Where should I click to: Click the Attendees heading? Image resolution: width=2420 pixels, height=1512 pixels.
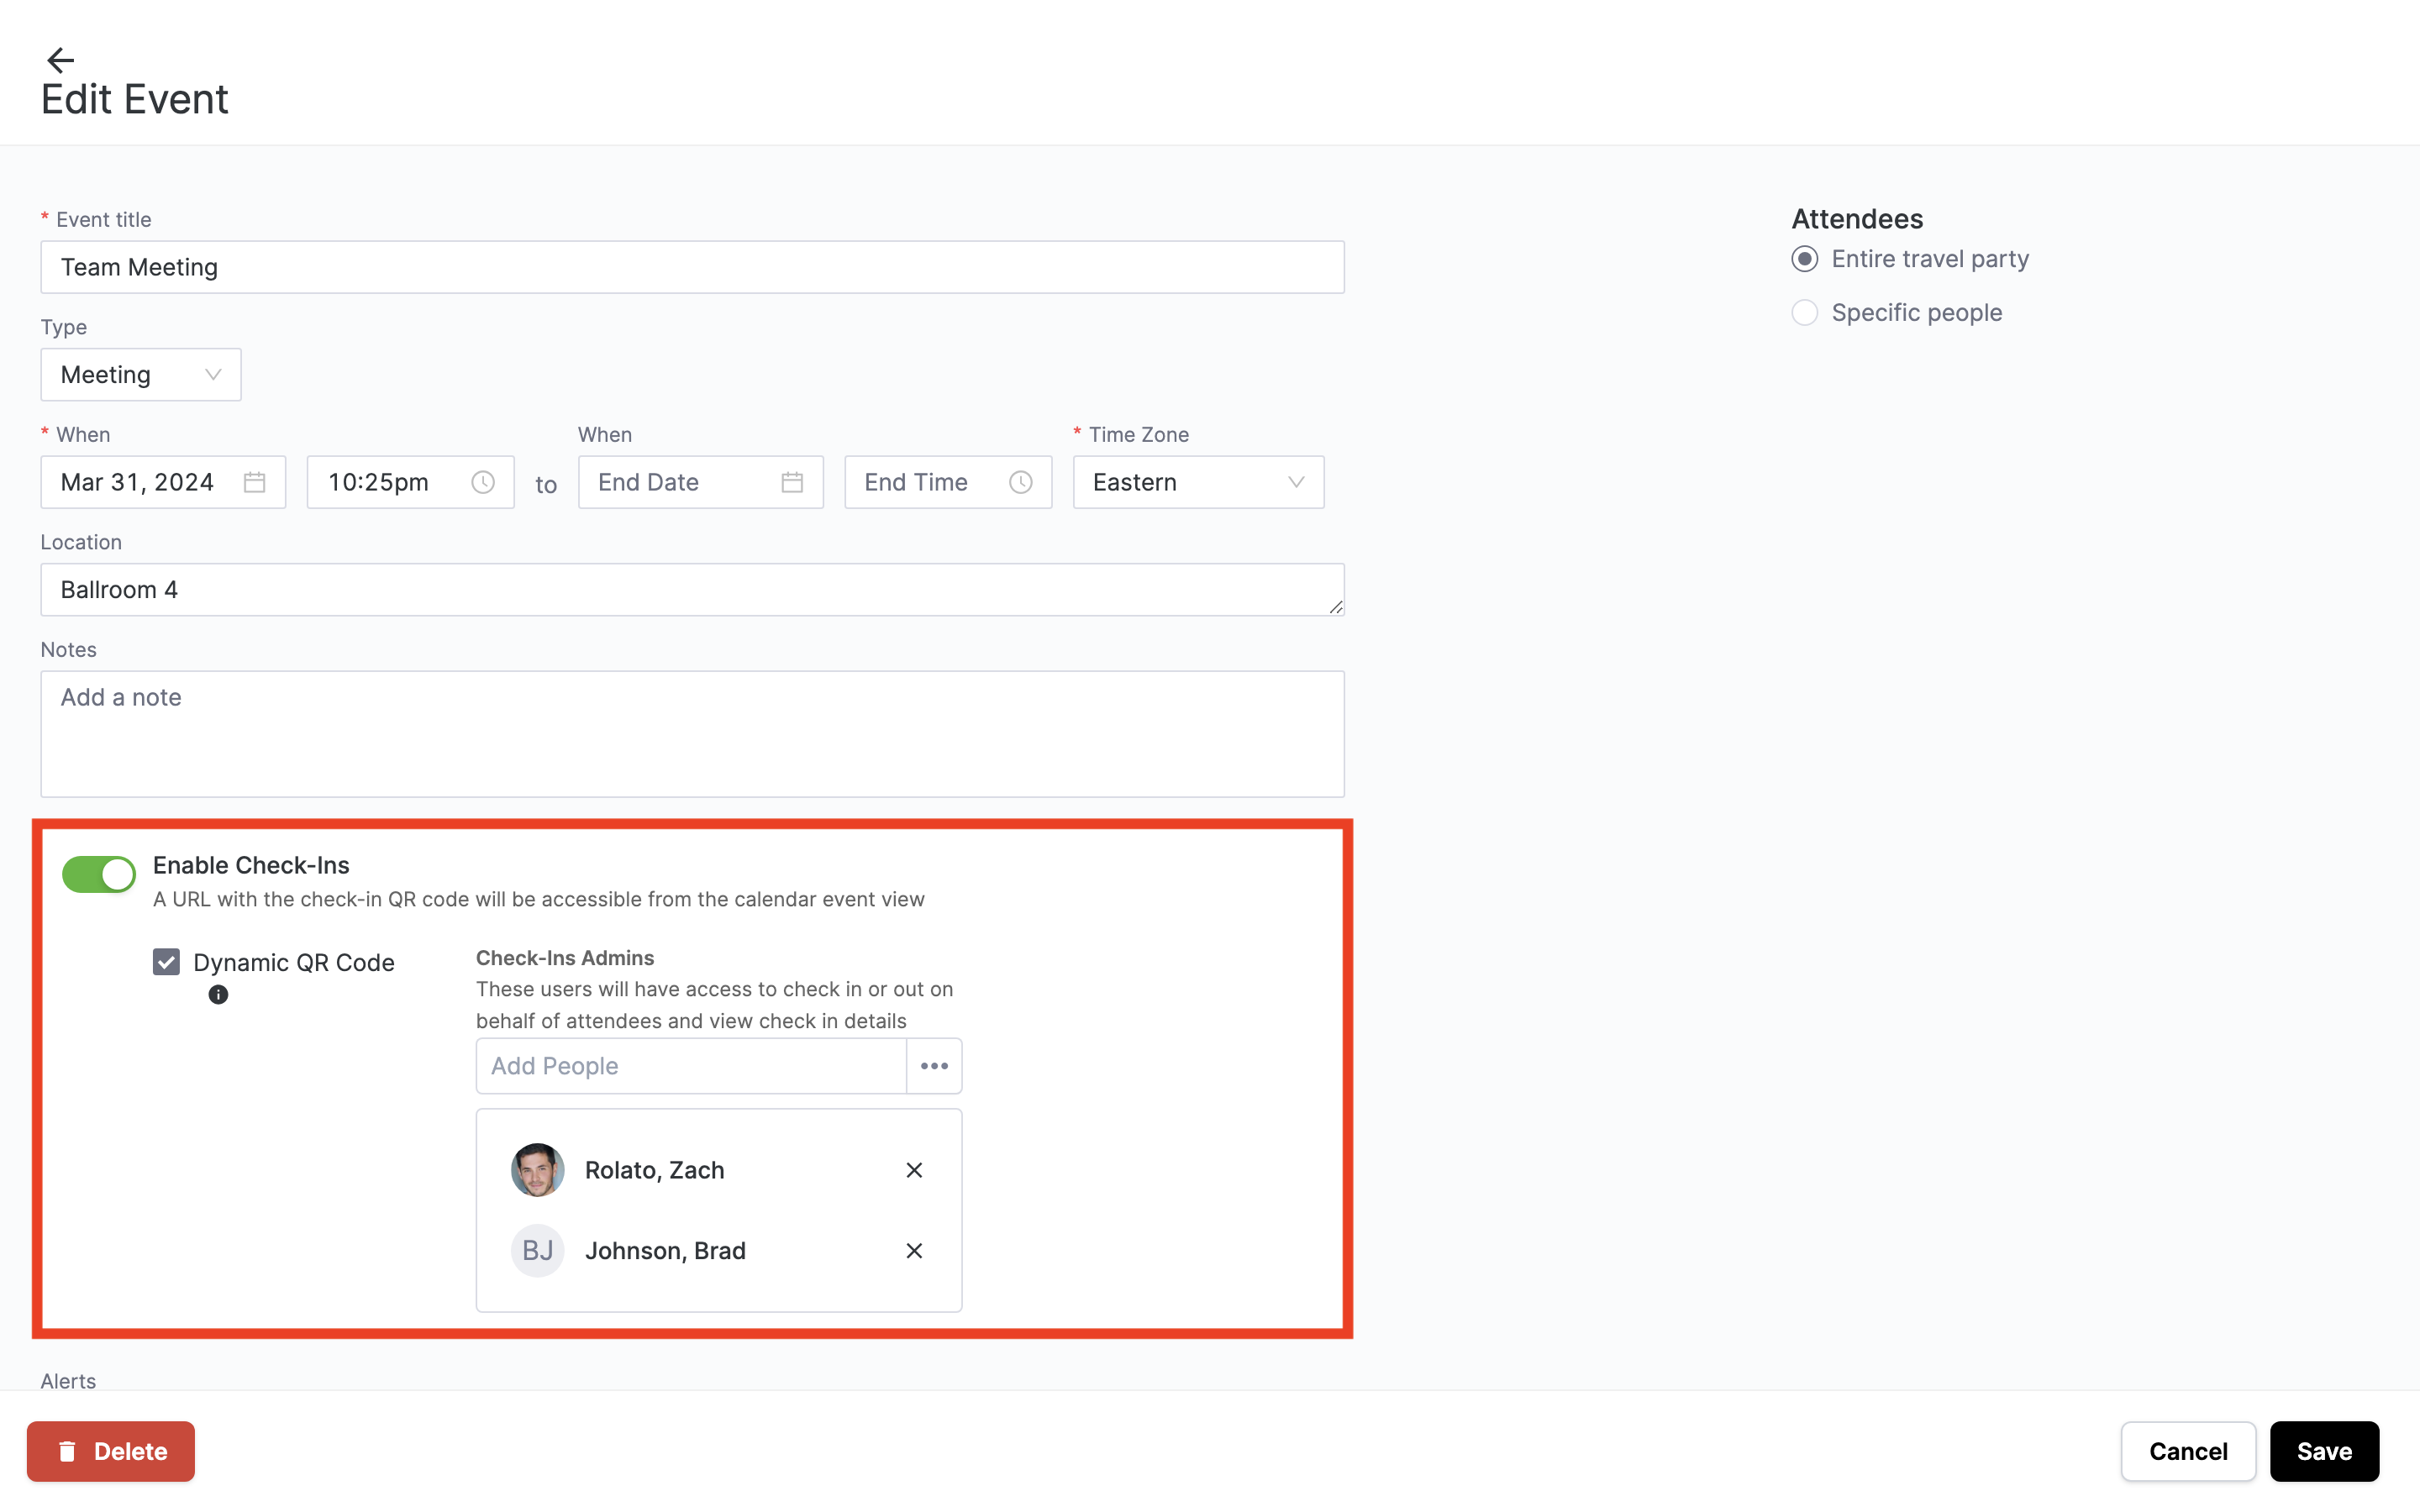[1857, 219]
